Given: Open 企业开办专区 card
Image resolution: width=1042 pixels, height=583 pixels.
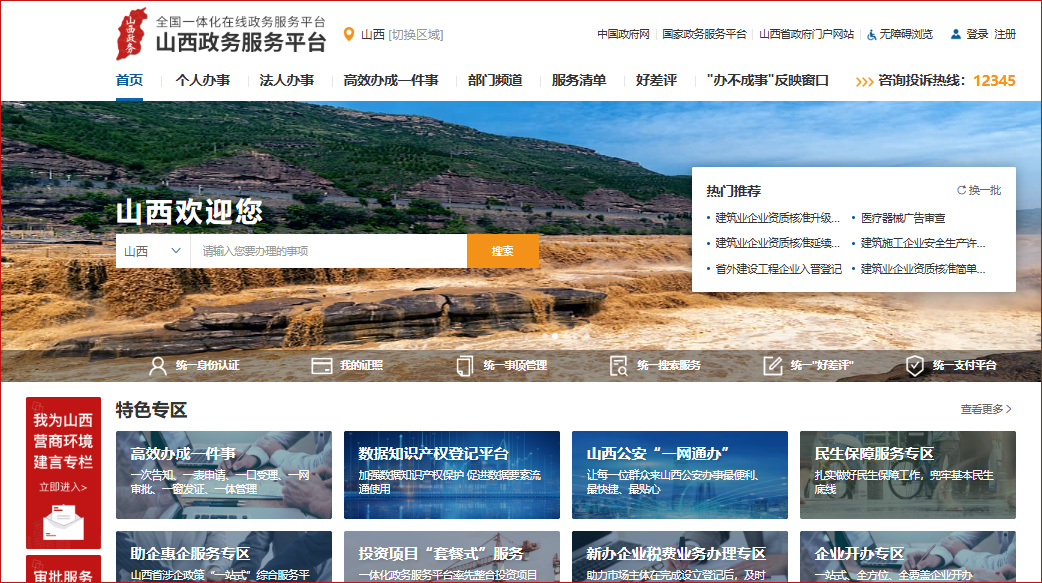Looking at the screenshot, I should 908,556.
